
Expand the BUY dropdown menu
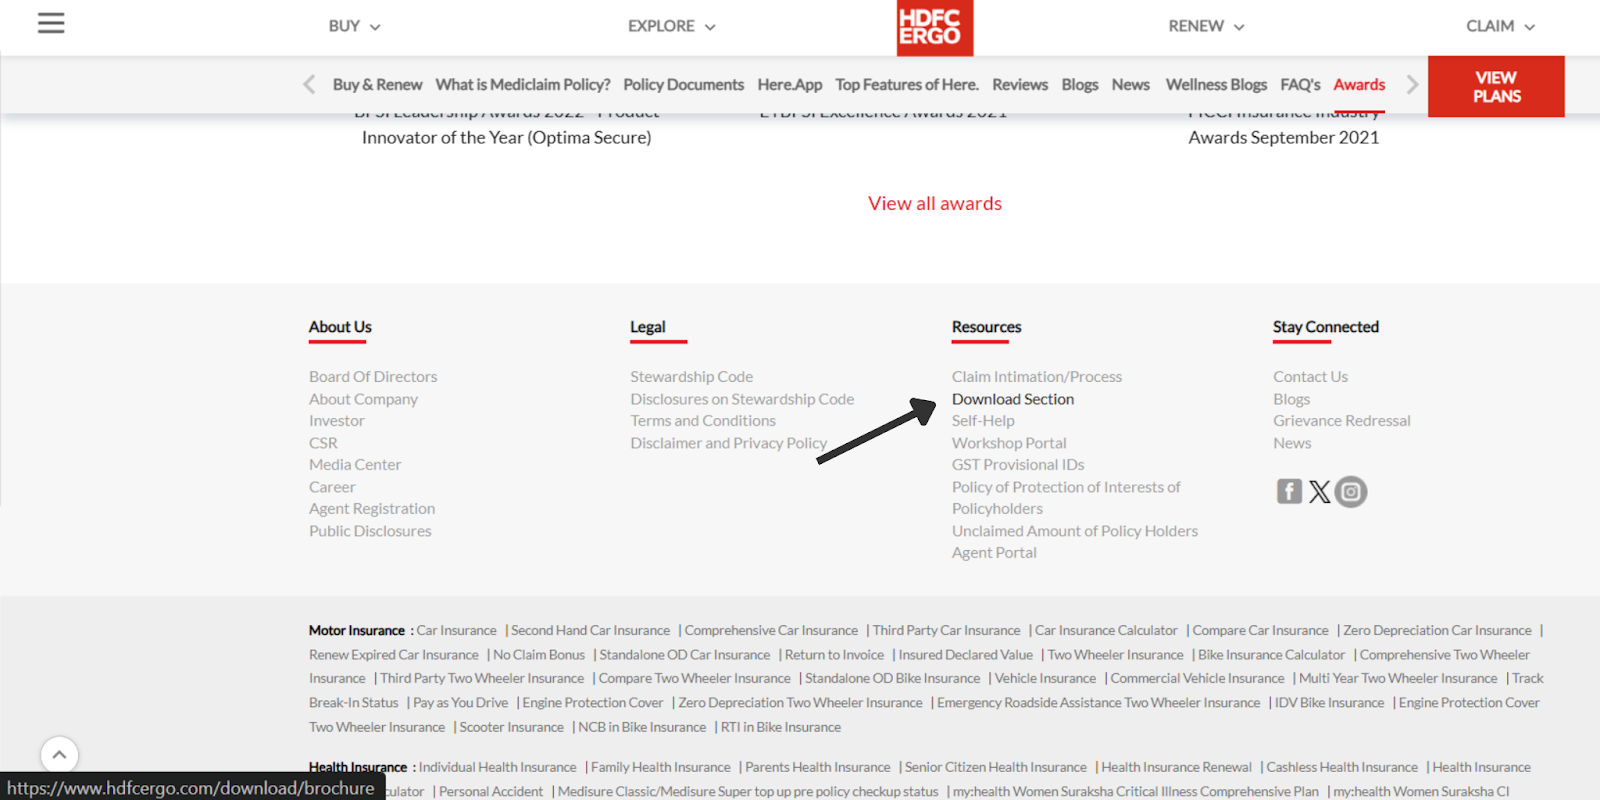pos(354,26)
